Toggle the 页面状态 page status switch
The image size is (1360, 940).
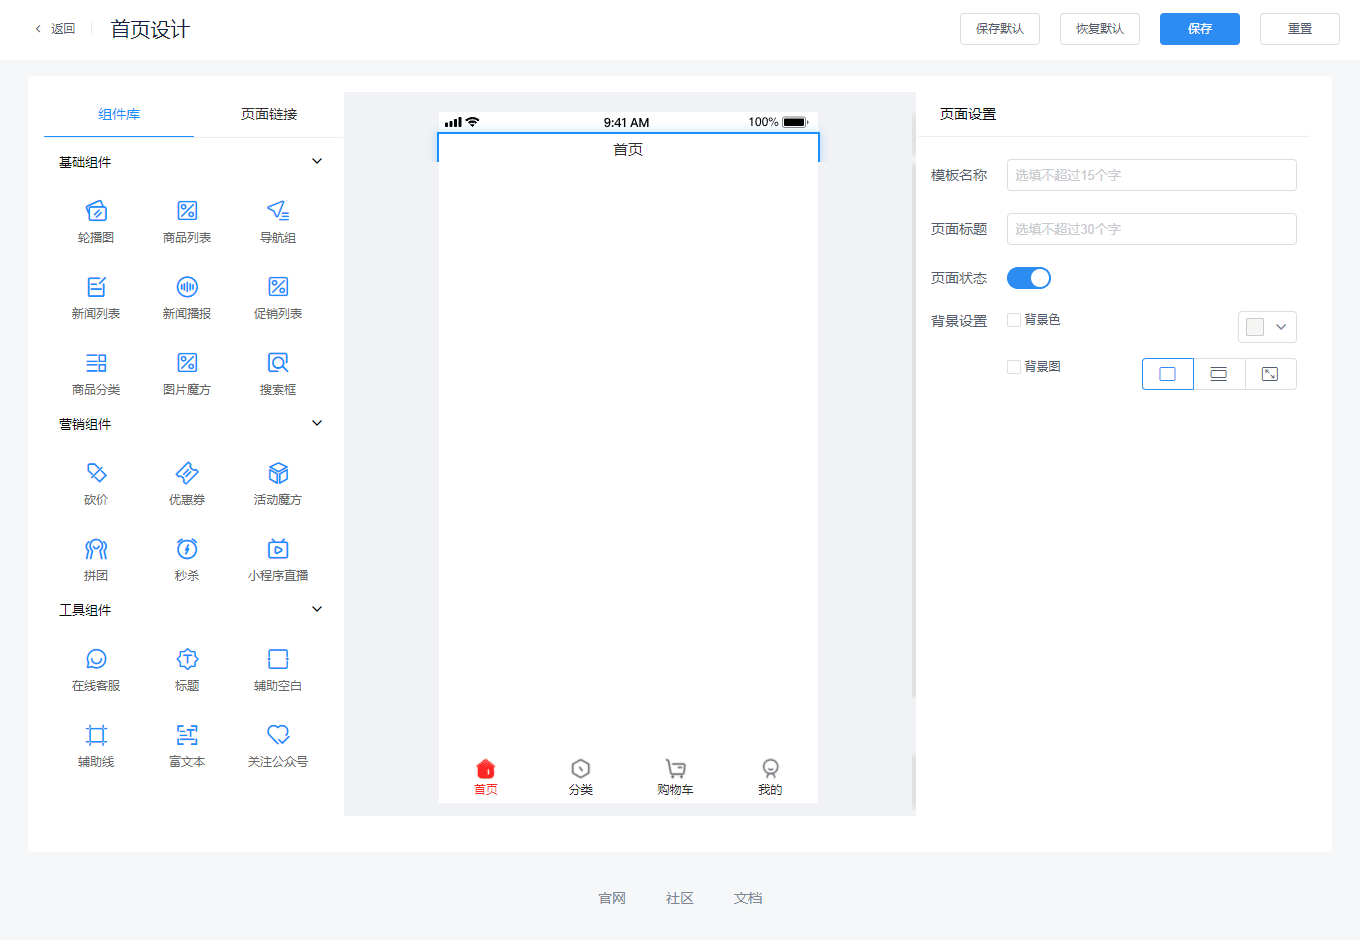1029,277
